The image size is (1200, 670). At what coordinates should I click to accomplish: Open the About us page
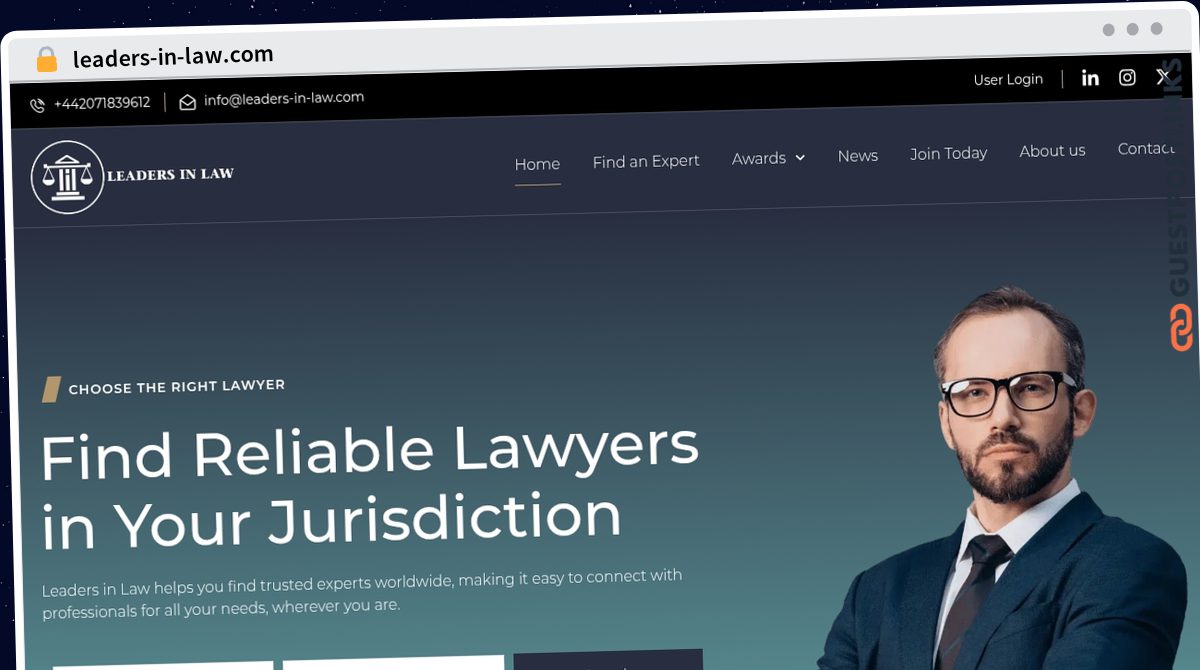coord(1052,151)
